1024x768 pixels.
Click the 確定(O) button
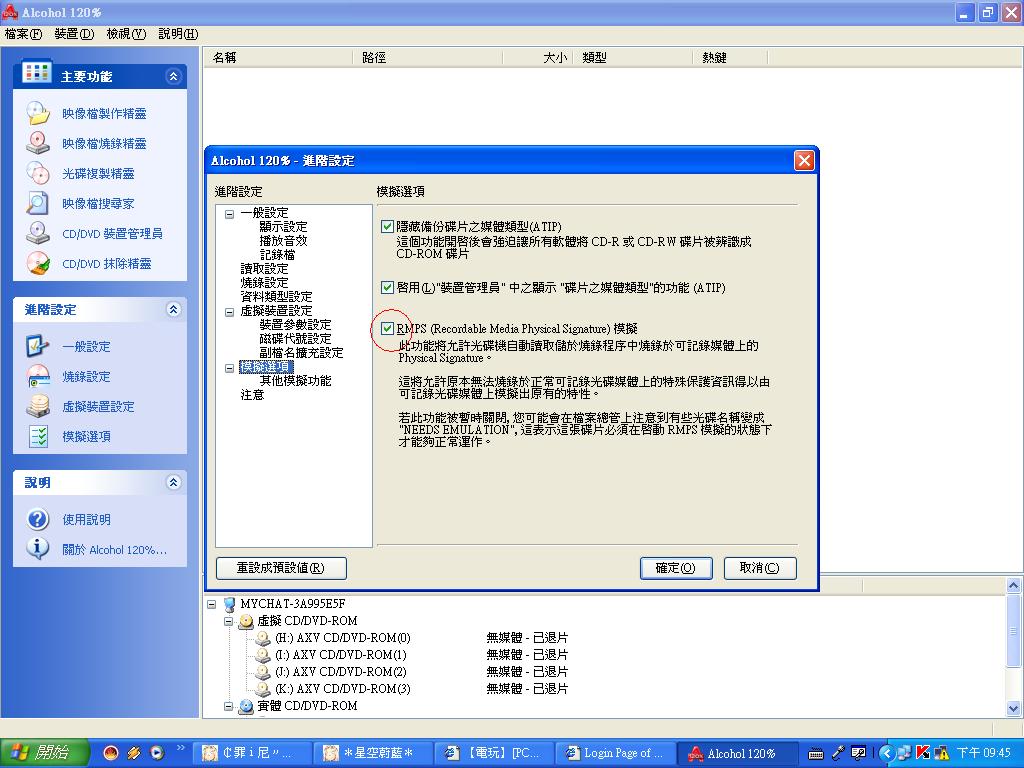[x=675, y=568]
